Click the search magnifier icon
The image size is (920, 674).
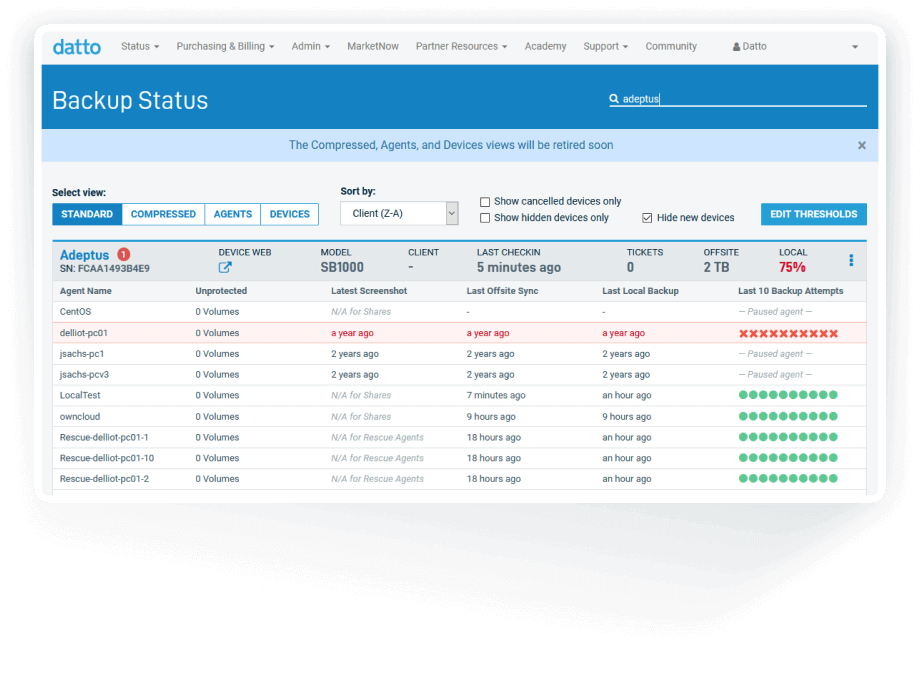point(614,99)
